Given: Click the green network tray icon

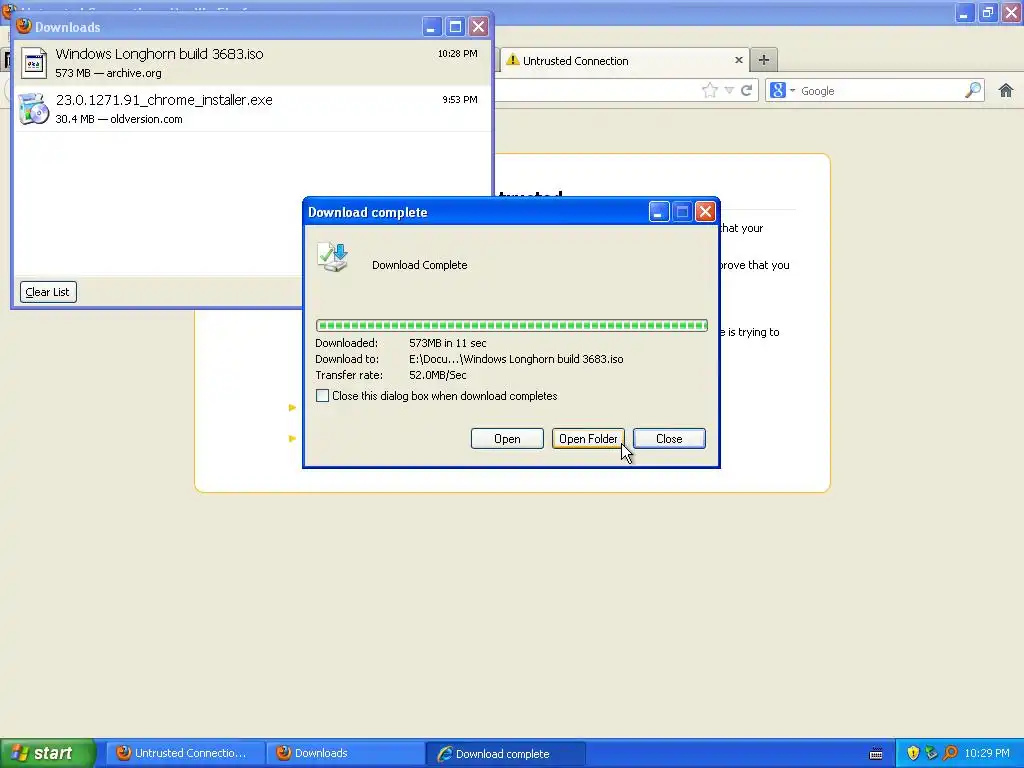Looking at the screenshot, I should pyautogui.click(x=931, y=753).
